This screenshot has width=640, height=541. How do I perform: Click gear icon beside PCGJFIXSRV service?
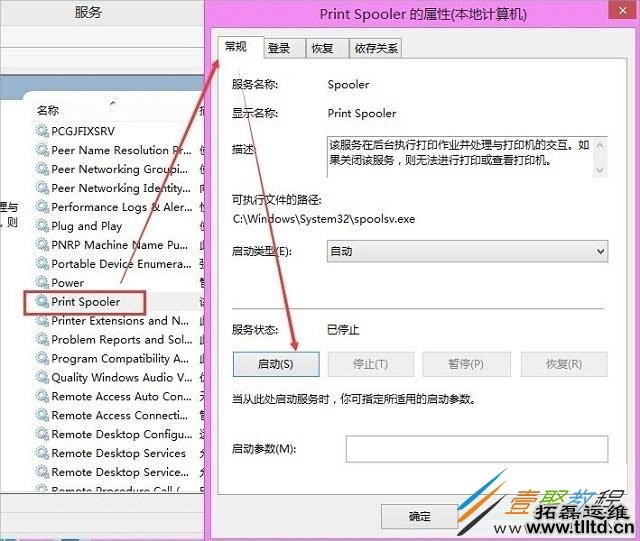point(42,131)
